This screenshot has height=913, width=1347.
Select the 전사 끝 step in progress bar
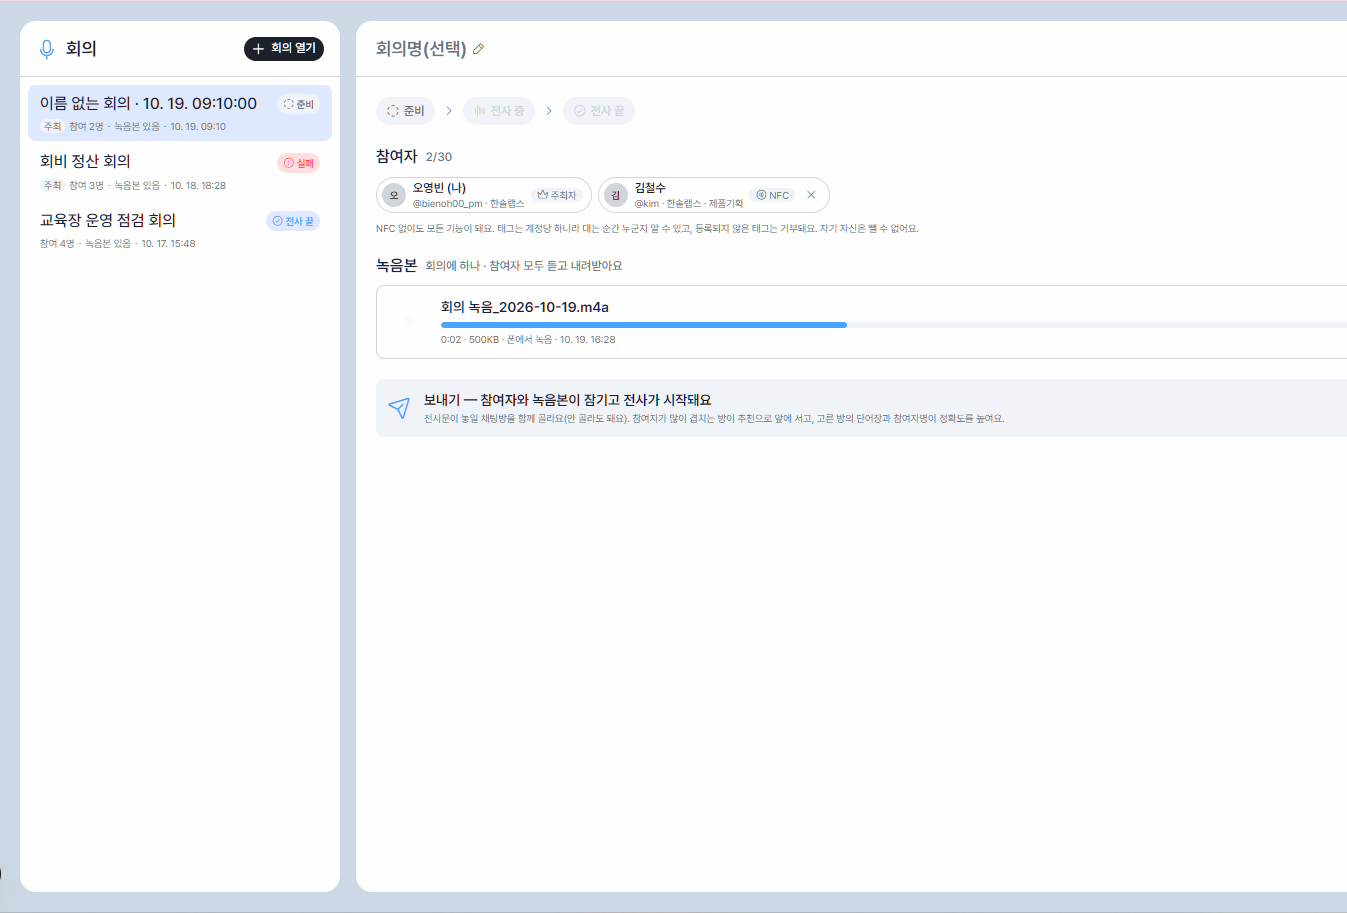[x=599, y=111]
